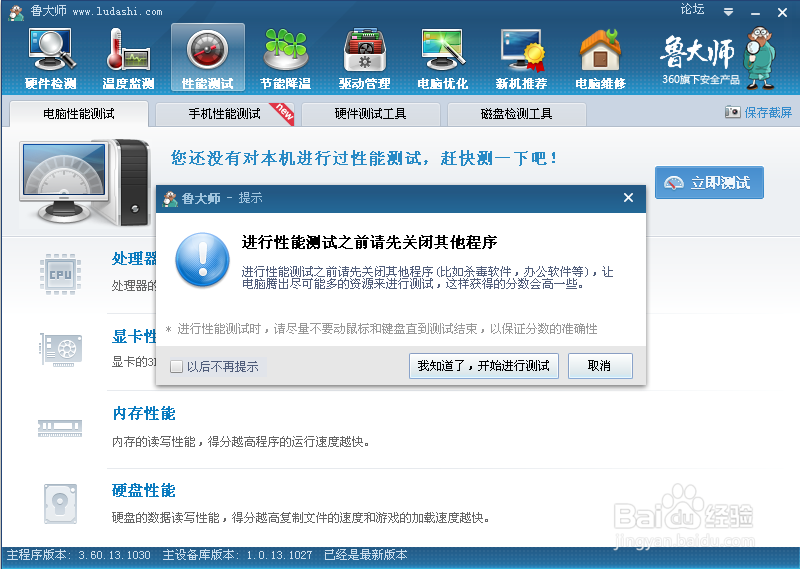Open 节能降温 energy saving clover icon
The image size is (800, 569).
(x=286, y=58)
